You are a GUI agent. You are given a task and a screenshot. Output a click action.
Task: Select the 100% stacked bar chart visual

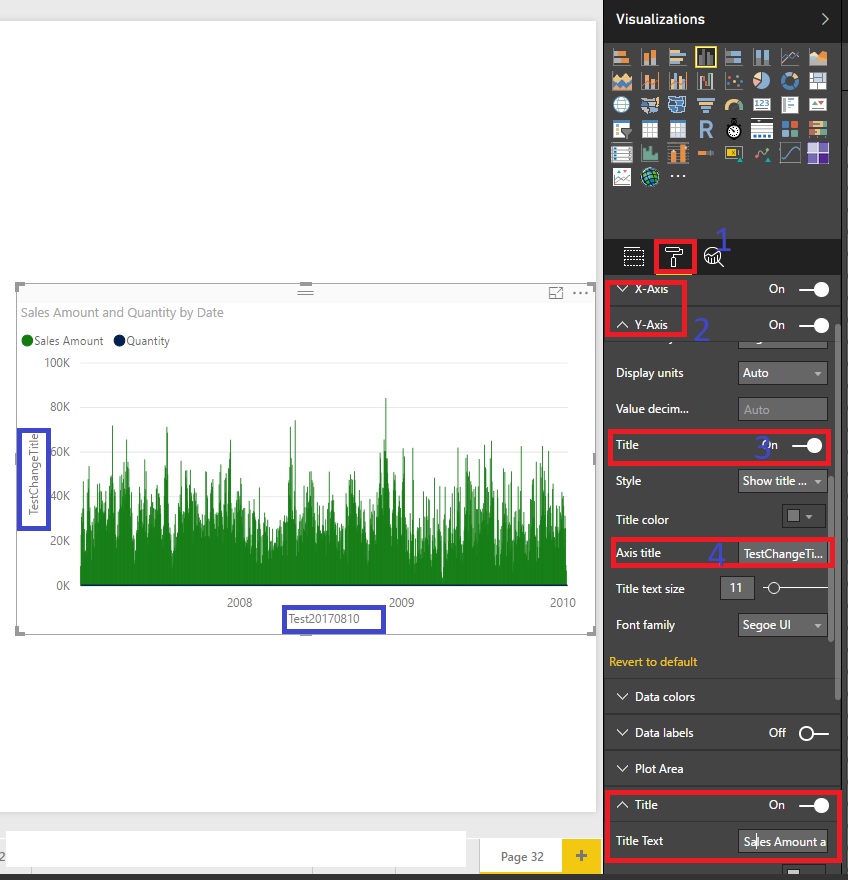click(733, 57)
